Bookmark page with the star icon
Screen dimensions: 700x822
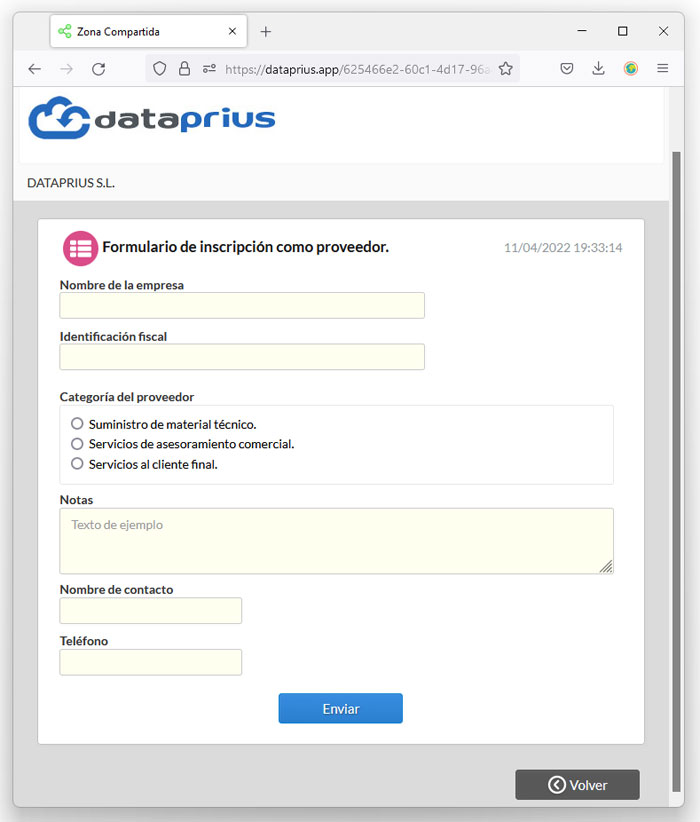click(x=505, y=69)
